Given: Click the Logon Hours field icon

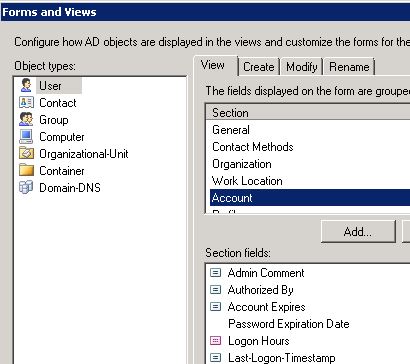Looking at the screenshot, I should click(x=216, y=341).
